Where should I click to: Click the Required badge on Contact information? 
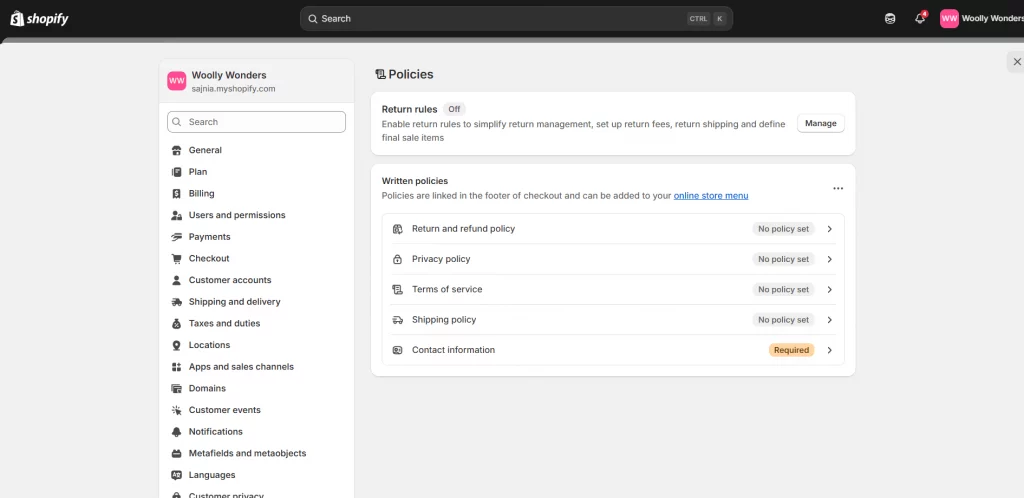click(x=792, y=350)
